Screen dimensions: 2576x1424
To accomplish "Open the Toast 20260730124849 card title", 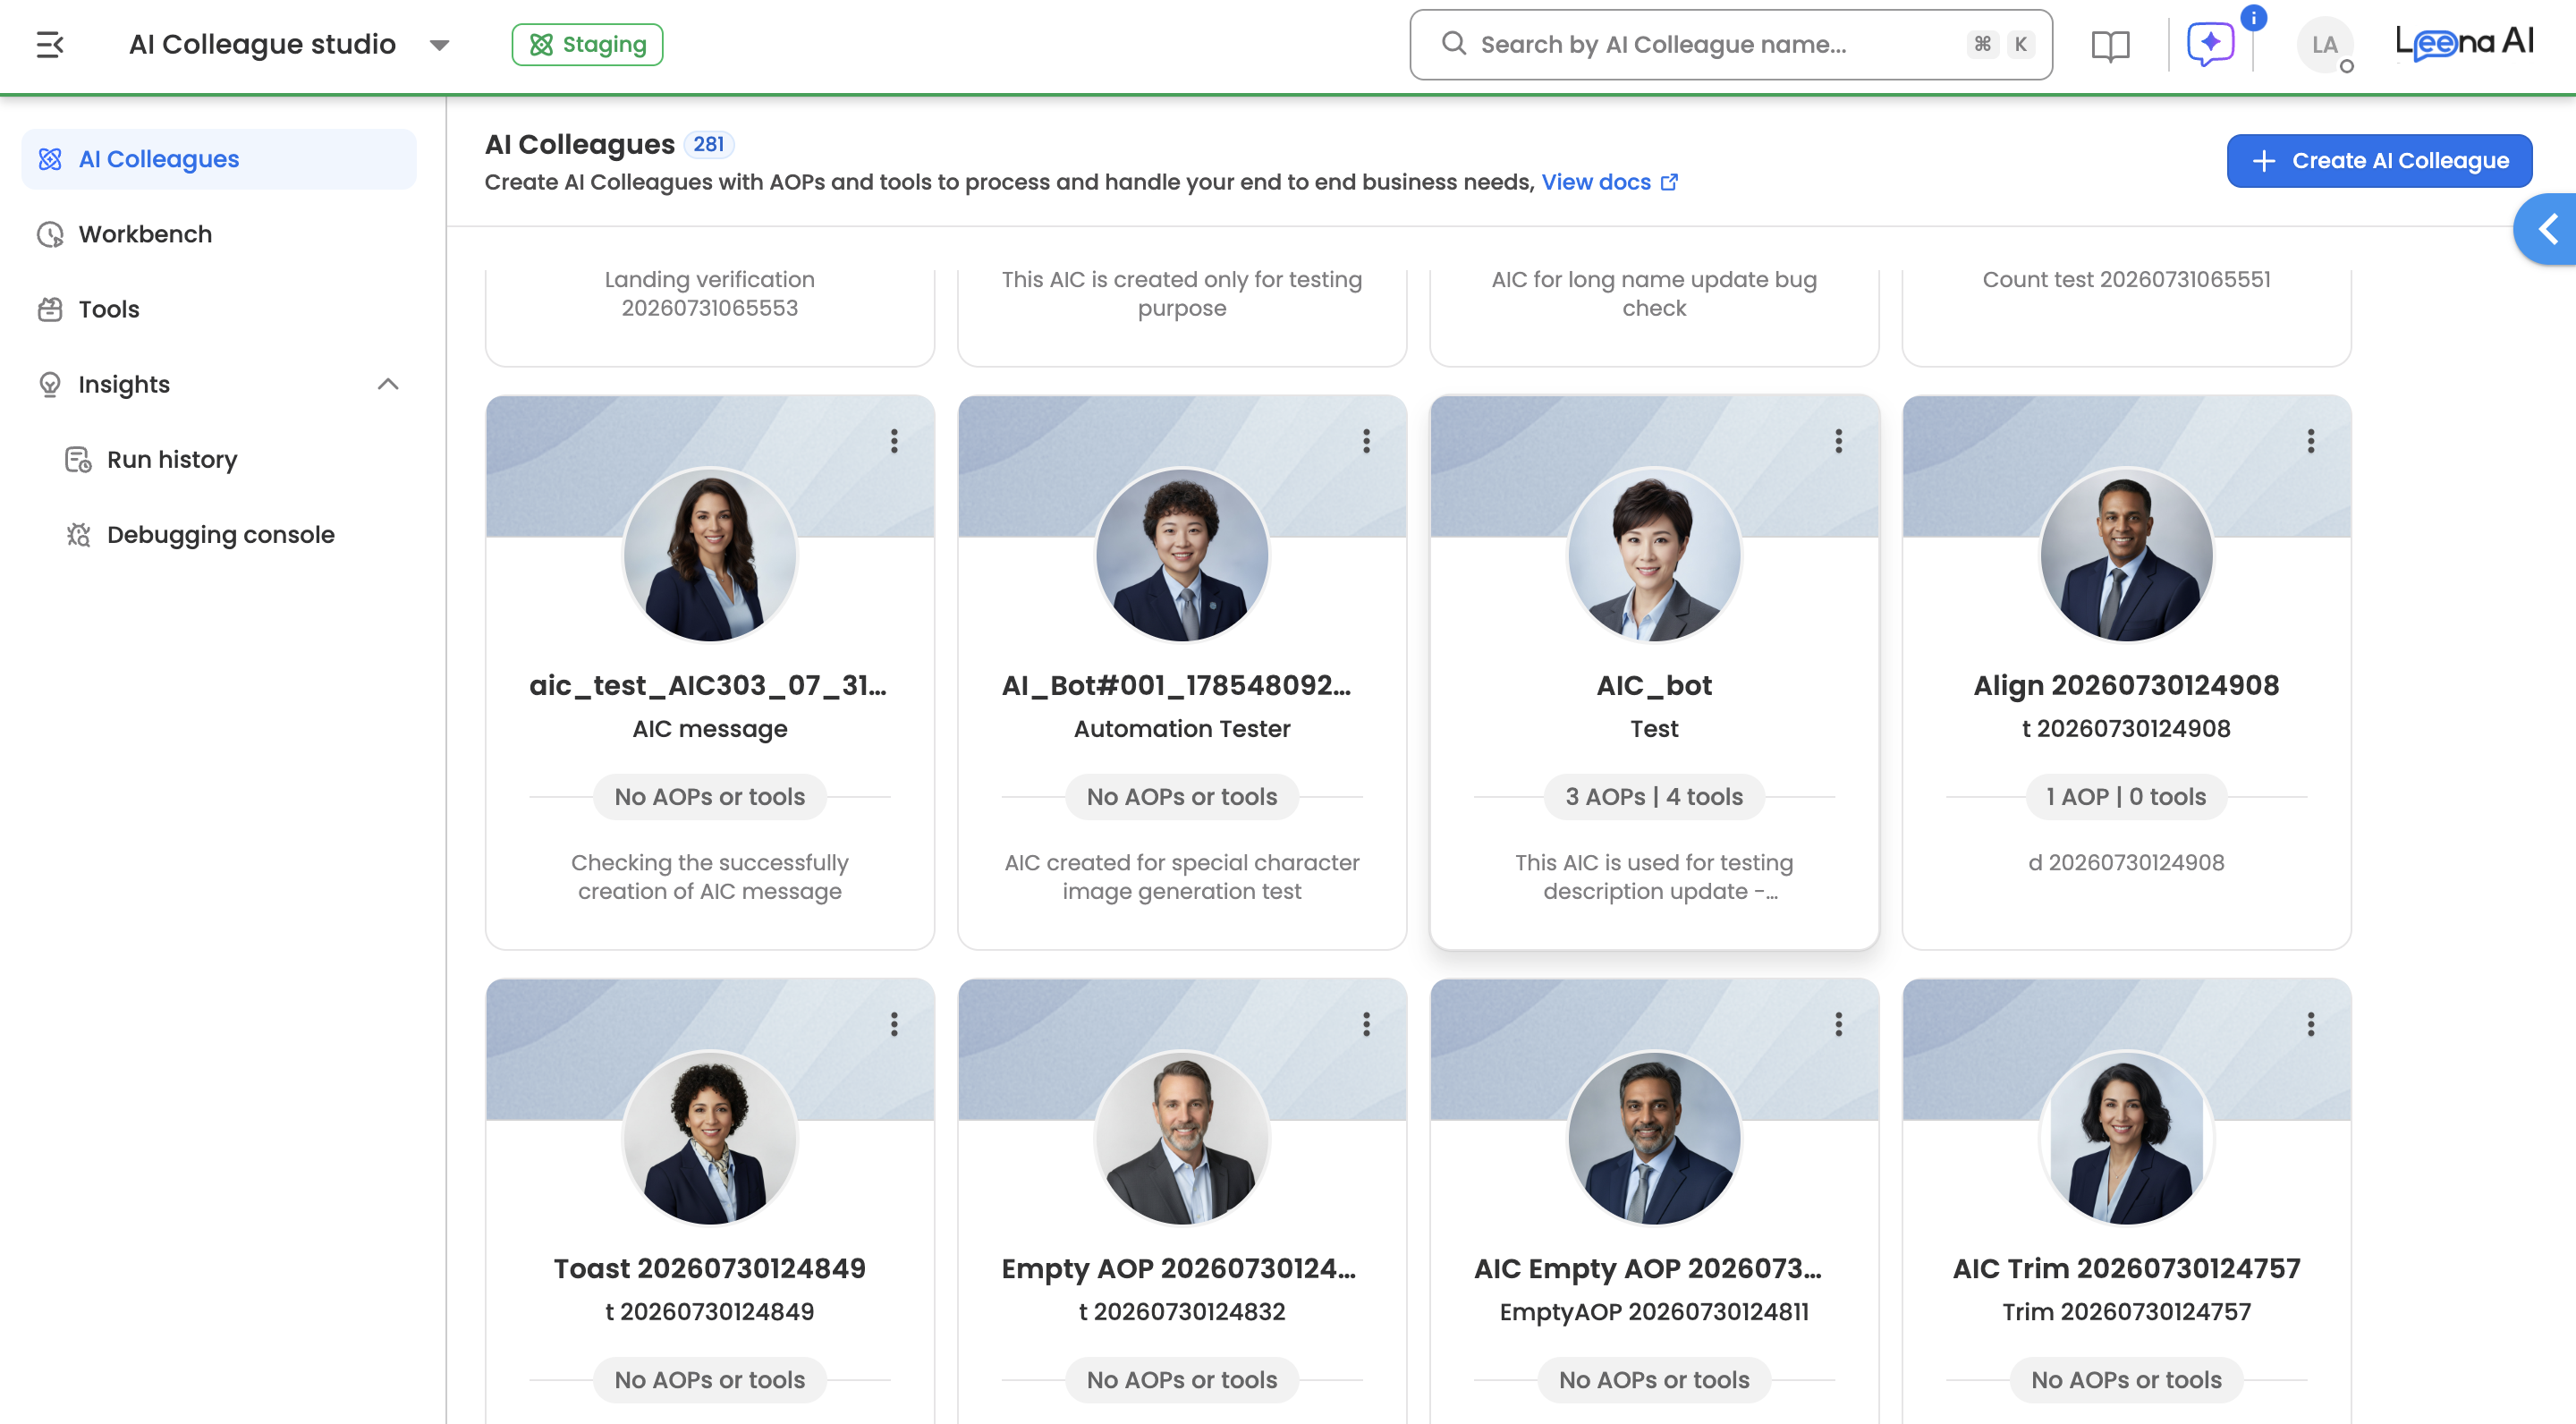I will 710,1269.
